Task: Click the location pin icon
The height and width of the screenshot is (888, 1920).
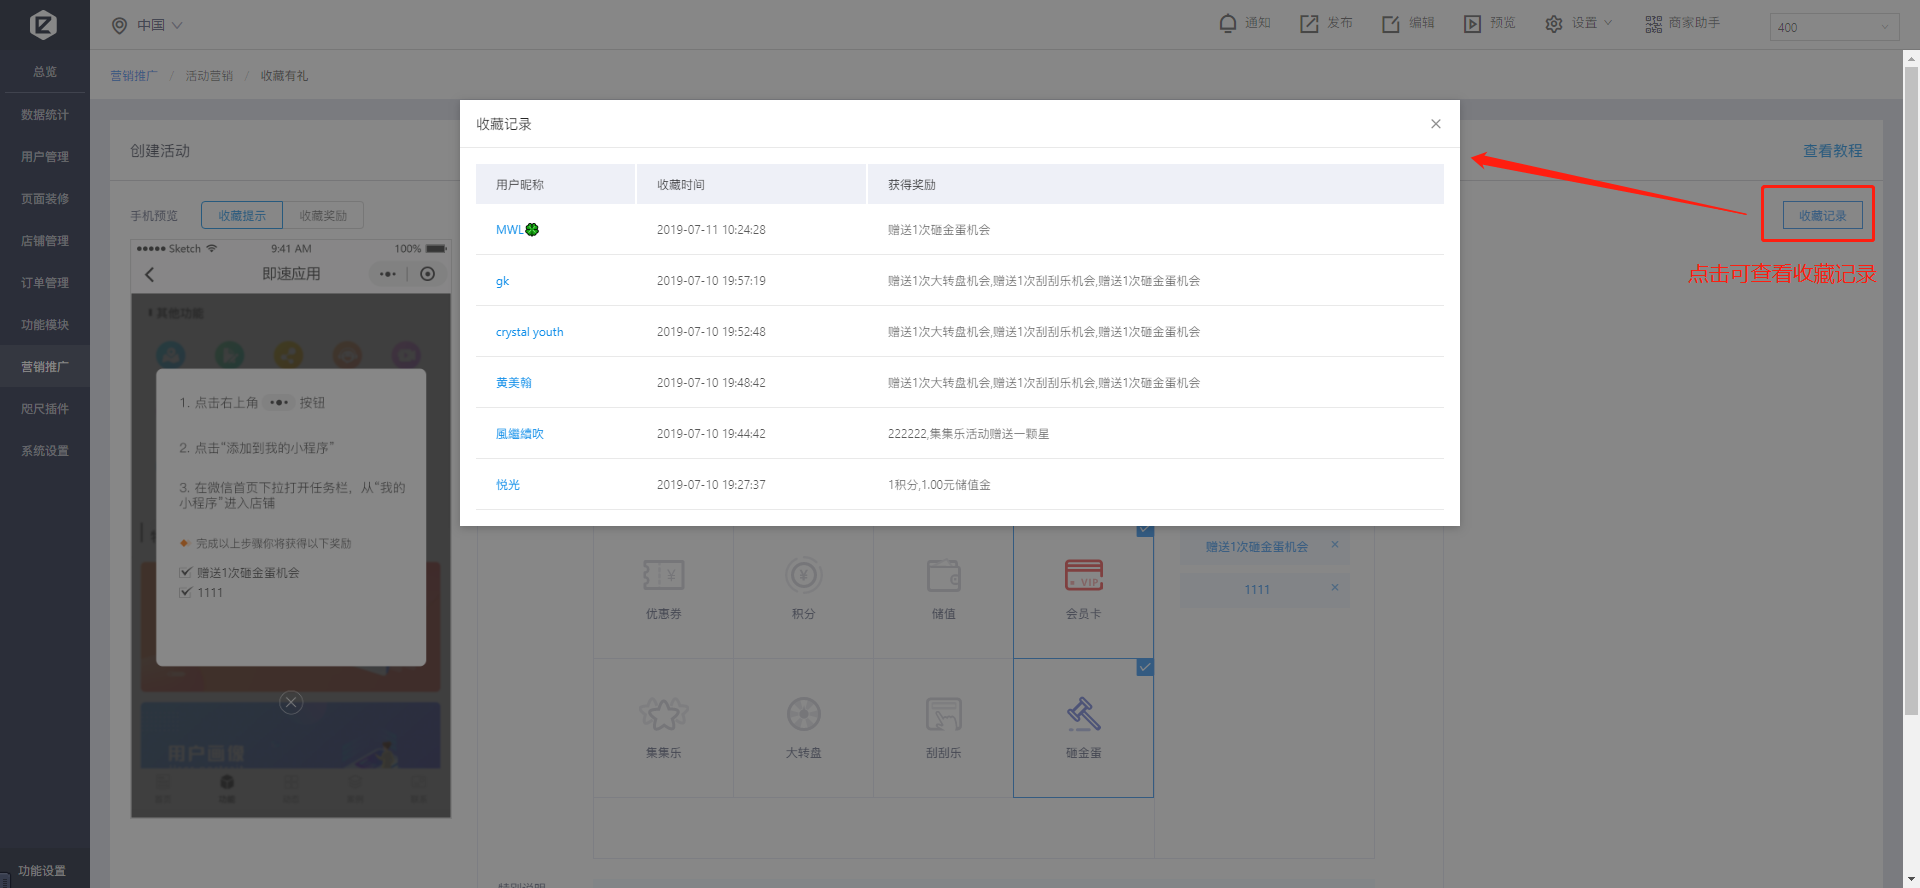Action: point(120,25)
